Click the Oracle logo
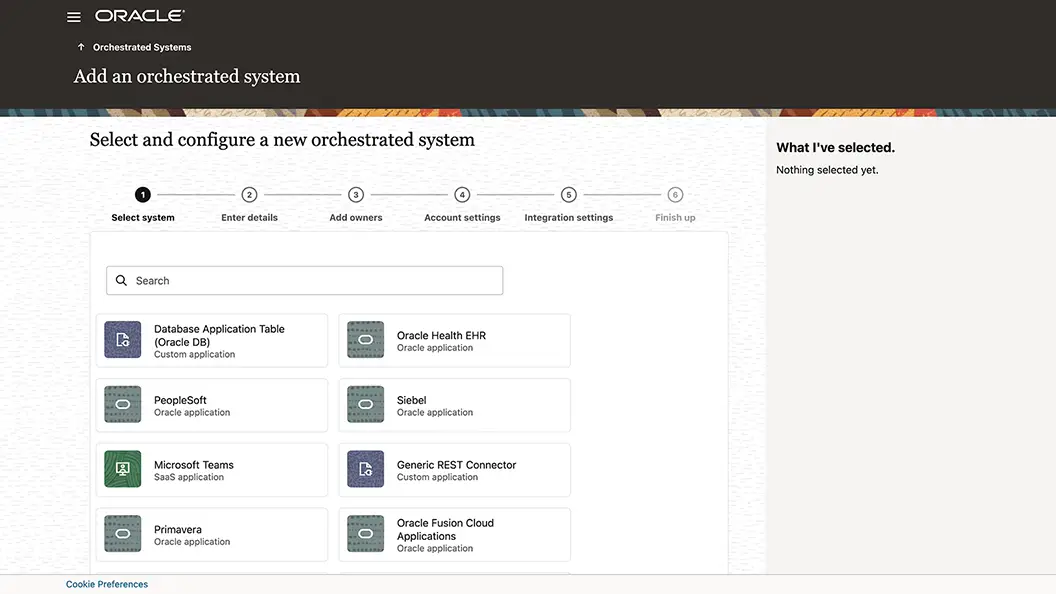Image resolution: width=1056 pixels, height=594 pixels. (139, 15)
